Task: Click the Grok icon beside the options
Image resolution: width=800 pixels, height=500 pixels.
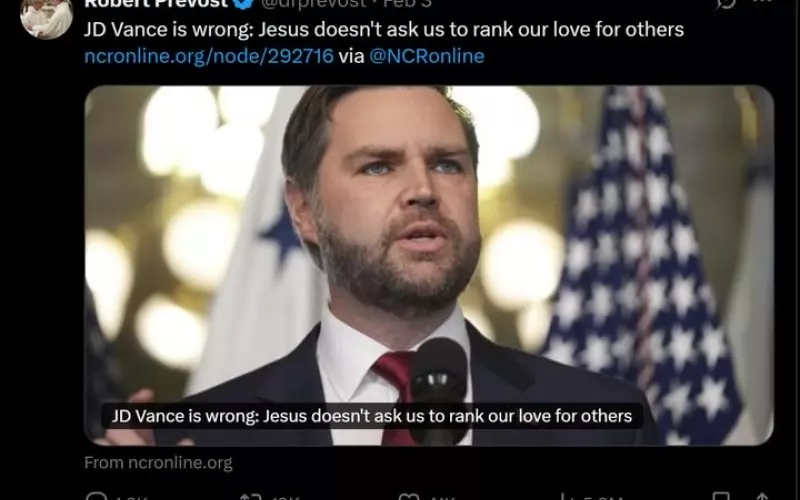Action: pyautogui.click(x=726, y=3)
